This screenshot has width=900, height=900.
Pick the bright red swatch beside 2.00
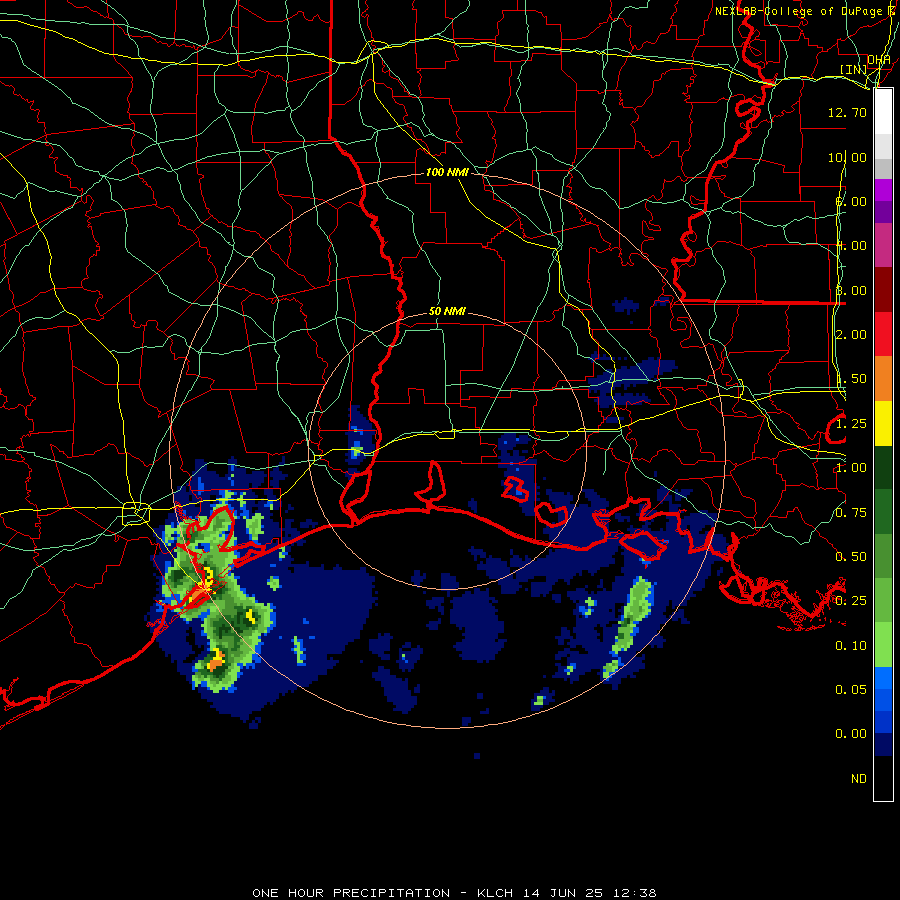tap(883, 334)
